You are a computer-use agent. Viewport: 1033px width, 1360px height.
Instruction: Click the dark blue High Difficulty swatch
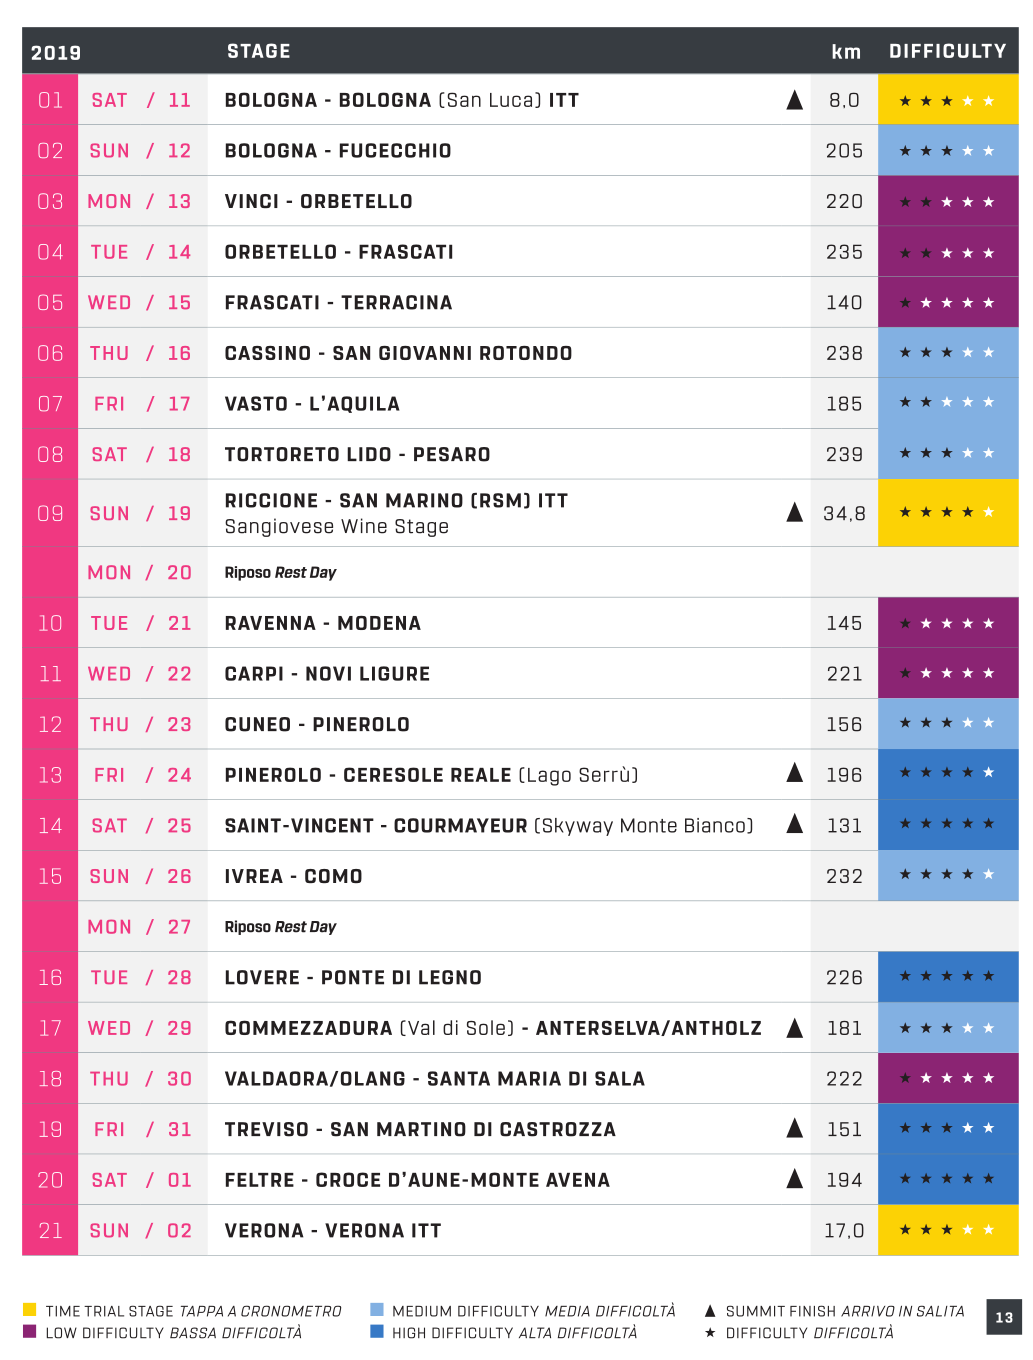click(377, 1332)
